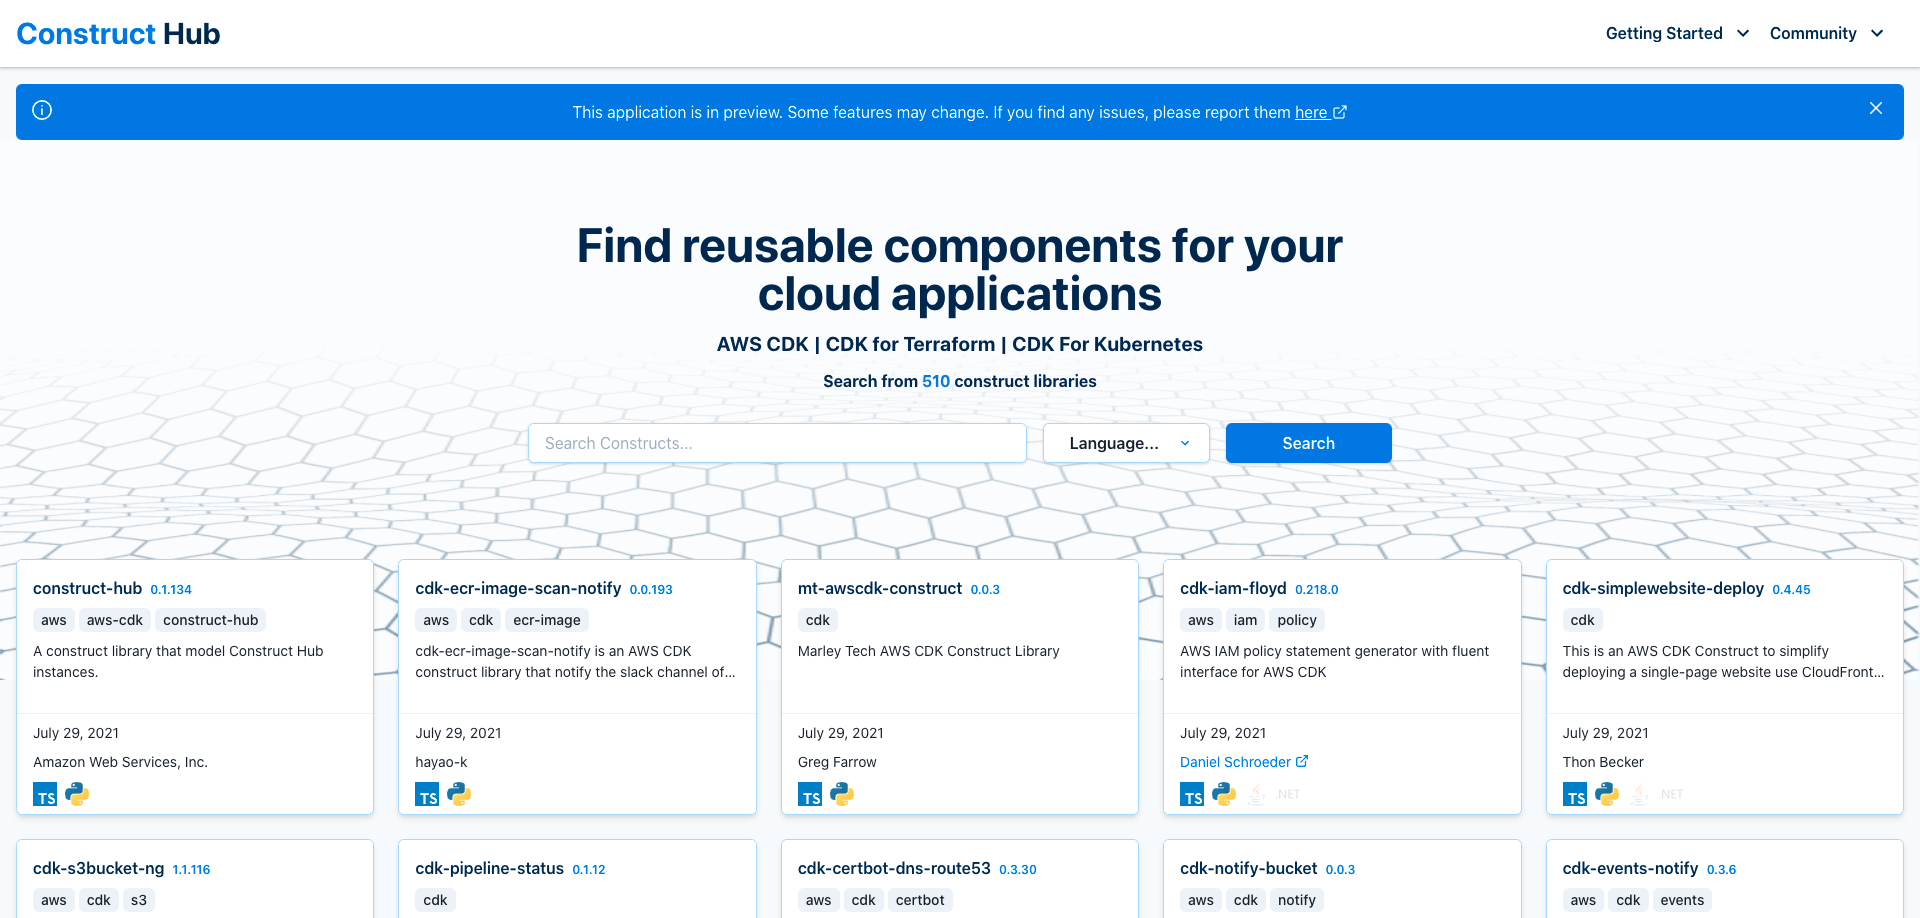The width and height of the screenshot is (1920, 918).
Task: Select the 'aws' tag on cdk-iam-floyd card
Action: (x=1201, y=620)
